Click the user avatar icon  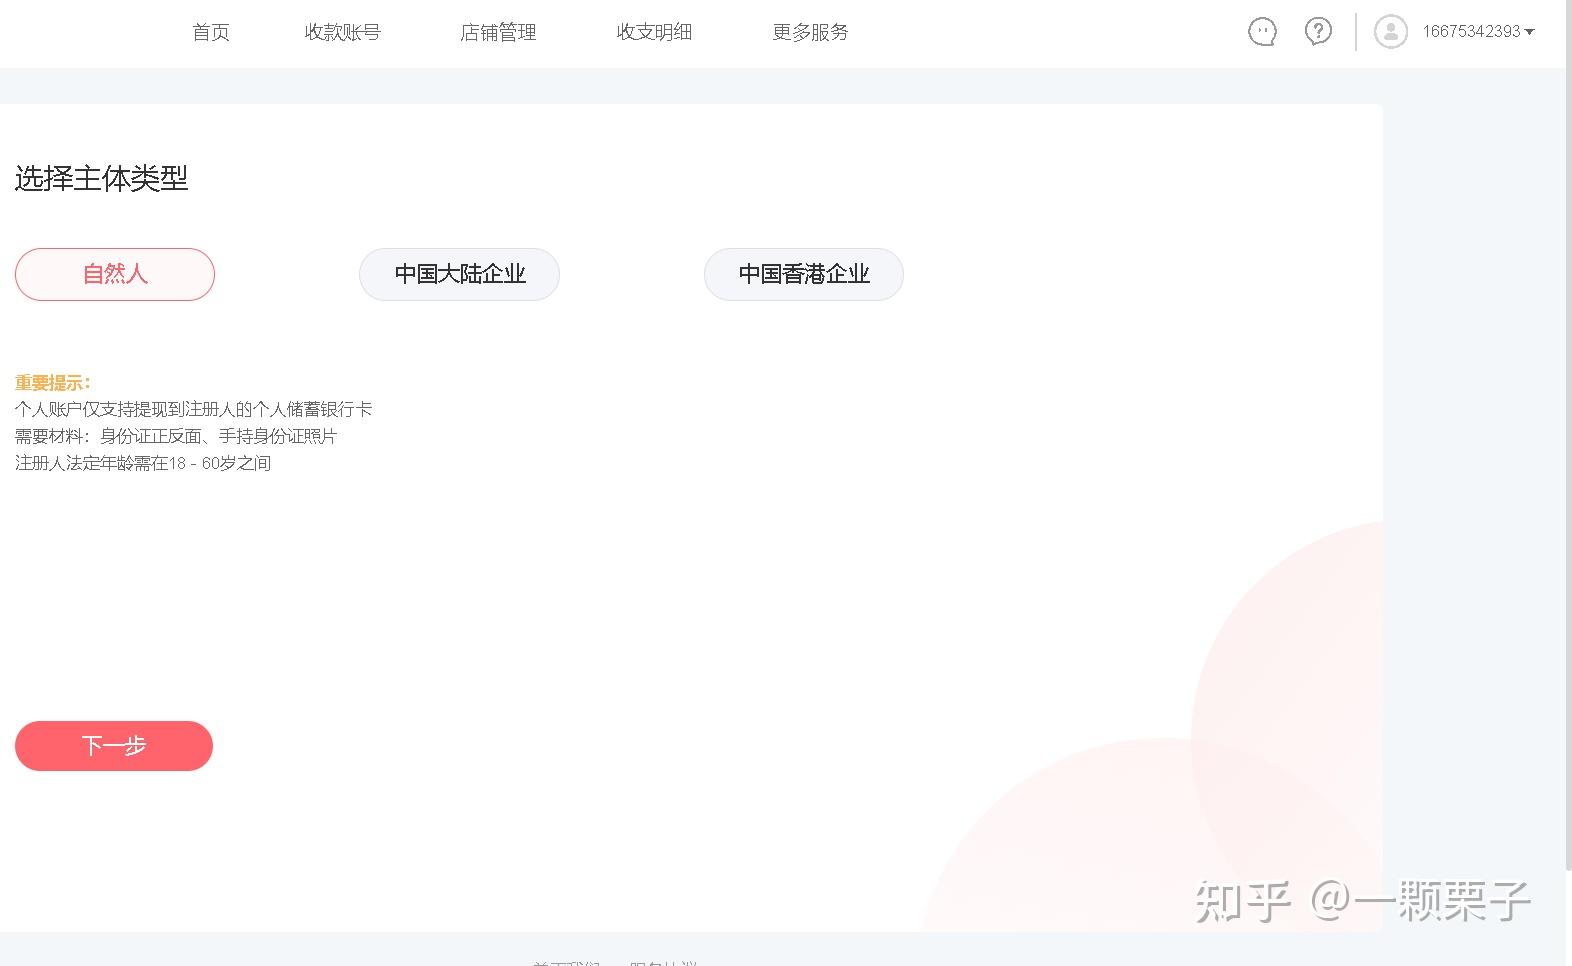pyautogui.click(x=1390, y=32)
